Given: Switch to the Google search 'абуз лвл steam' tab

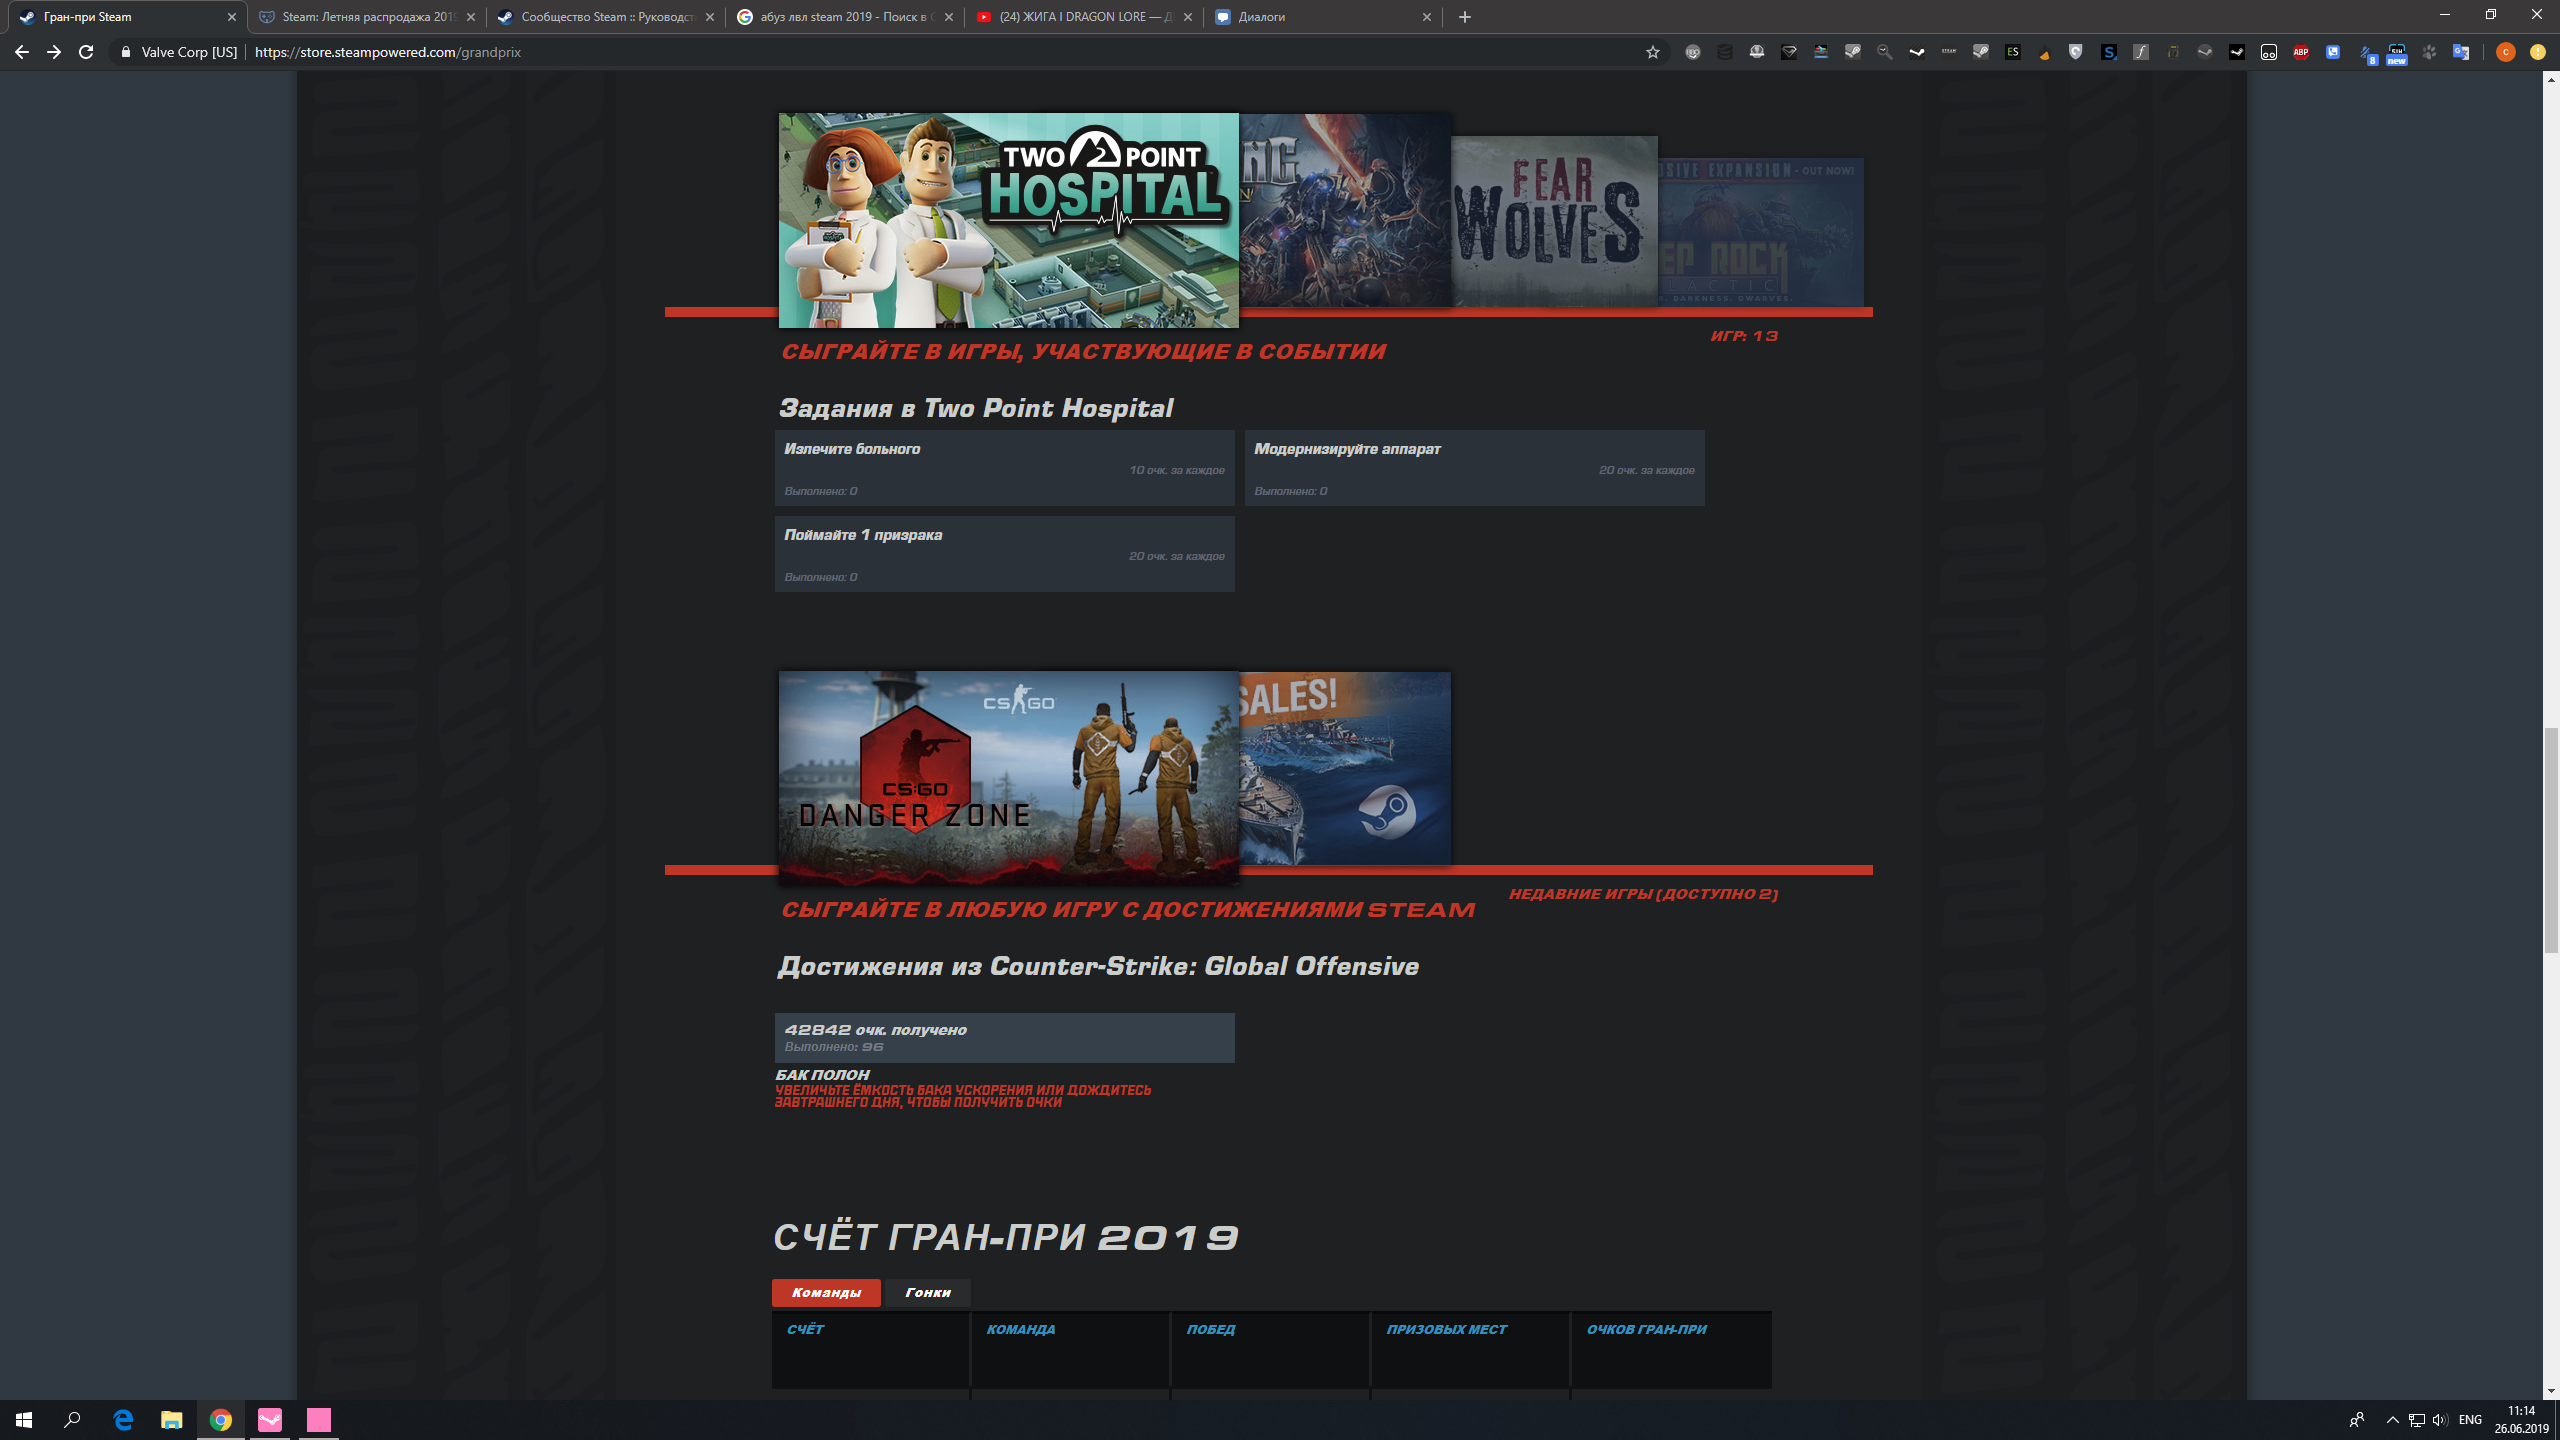Looking at the screenshot, I should tap(844, 17).
